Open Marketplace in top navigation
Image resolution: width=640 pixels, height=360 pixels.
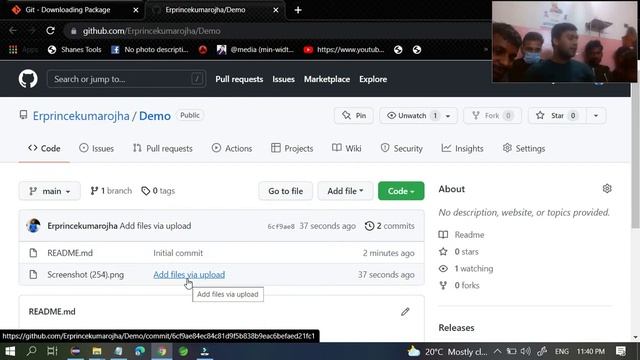(327, 79)
